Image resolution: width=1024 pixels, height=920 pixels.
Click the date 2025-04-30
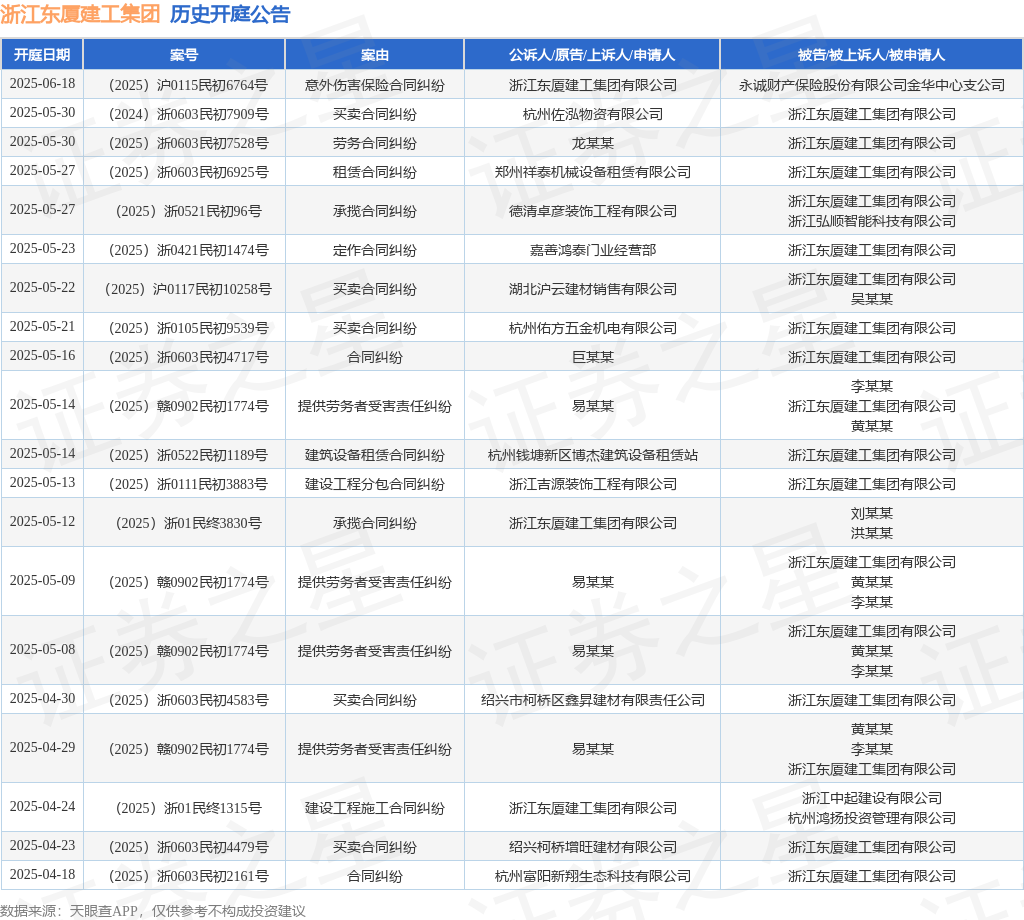coord(42,699)
